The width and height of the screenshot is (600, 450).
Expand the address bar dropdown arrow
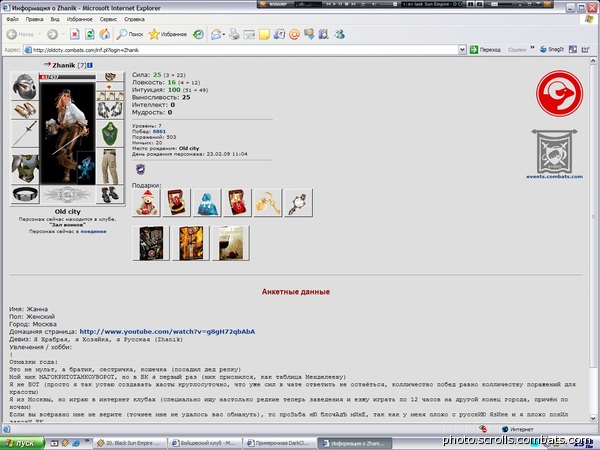click(462, 50)
